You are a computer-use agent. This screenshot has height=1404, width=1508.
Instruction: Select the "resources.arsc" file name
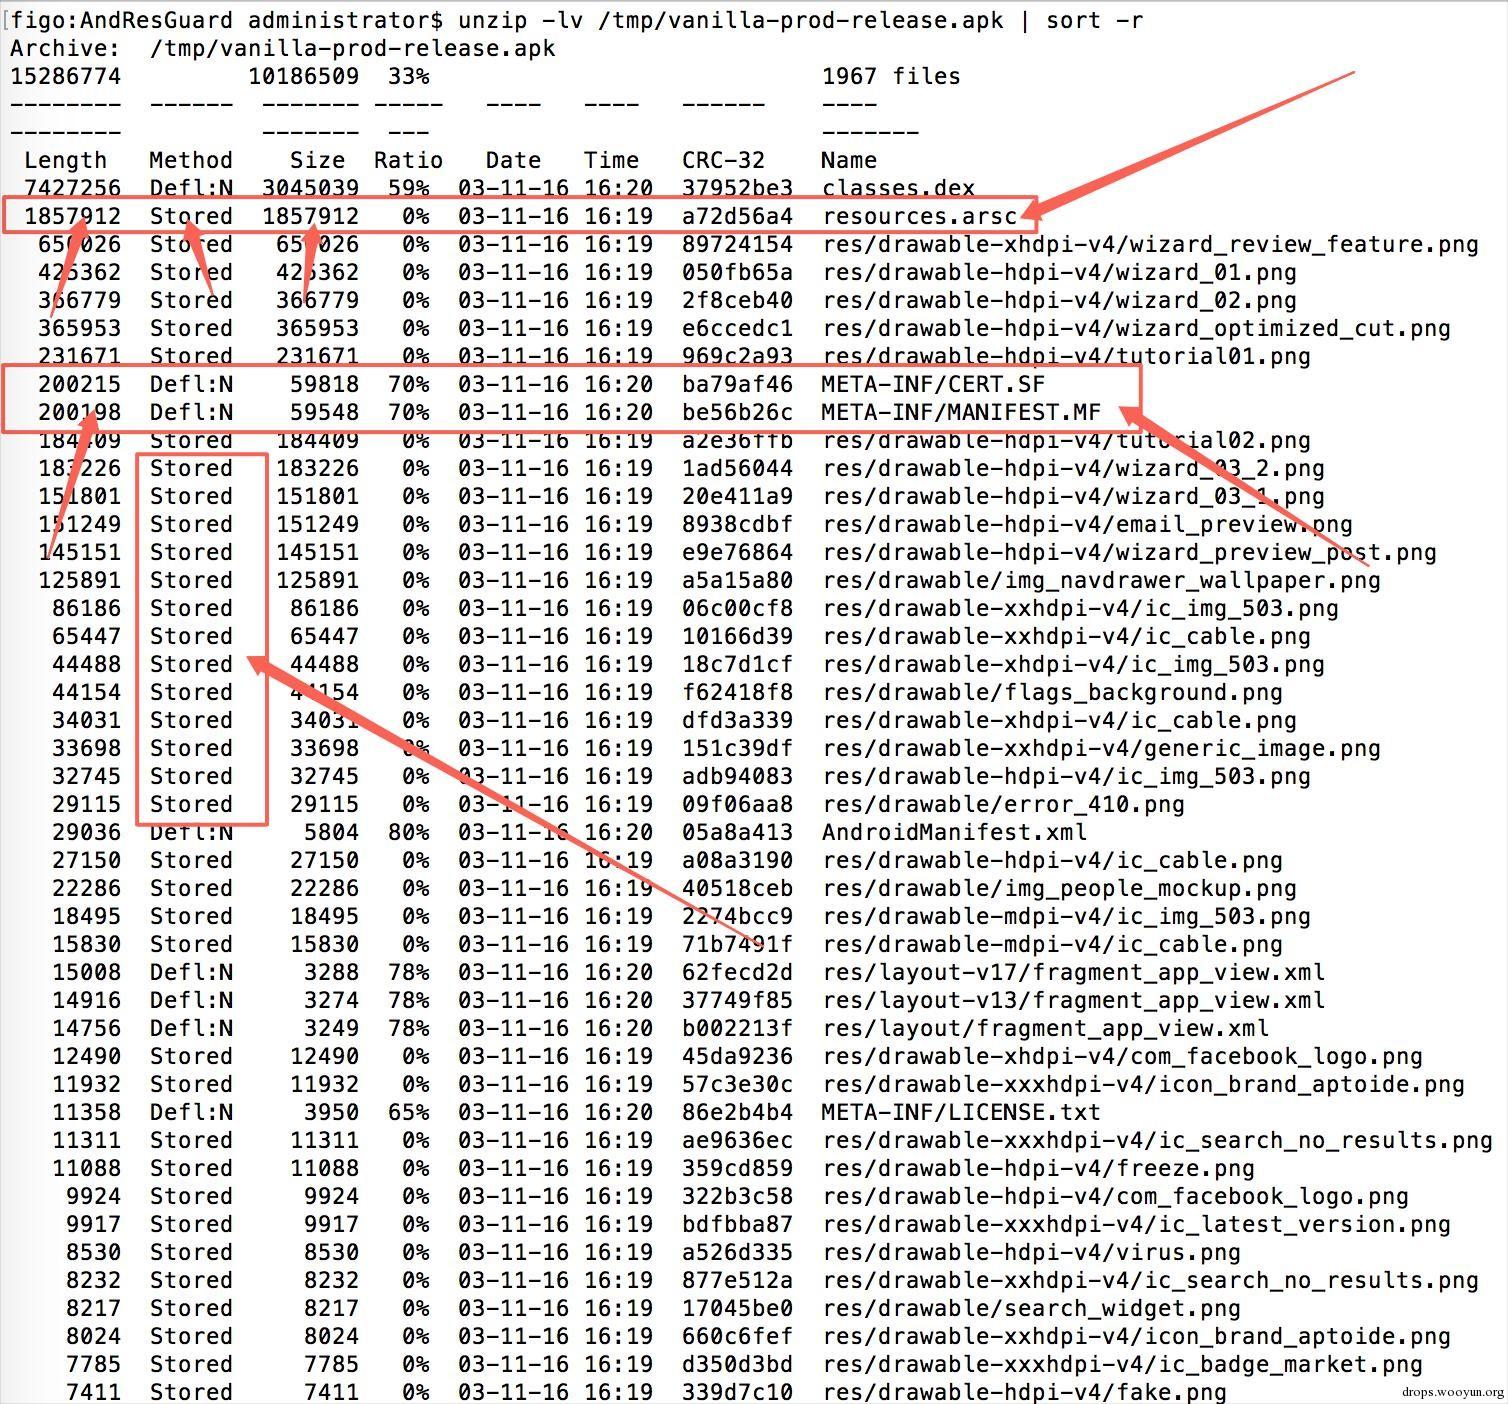[919, 216]
